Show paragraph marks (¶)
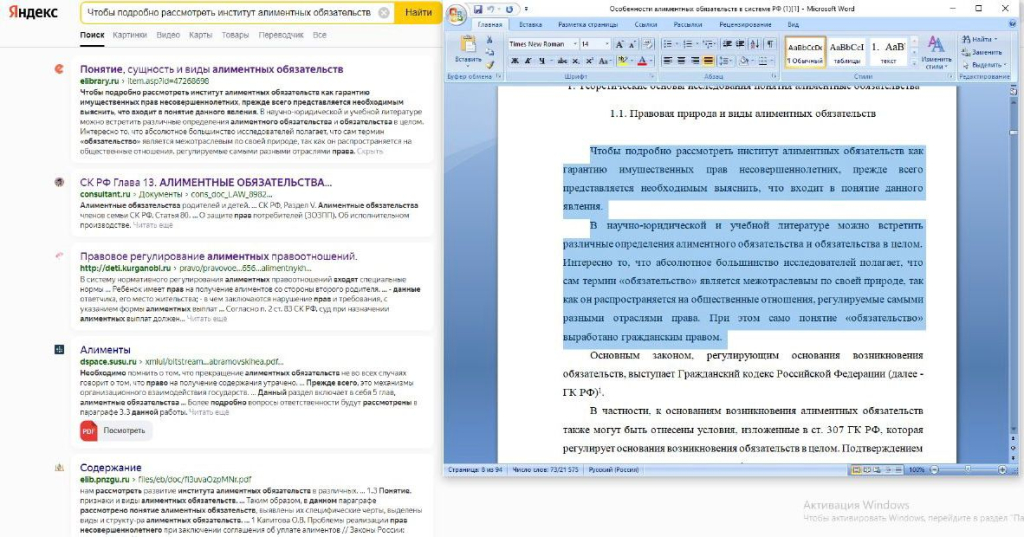Image resolution: width=1024 pixels, height=537 pixels. (x=770, y=44)
